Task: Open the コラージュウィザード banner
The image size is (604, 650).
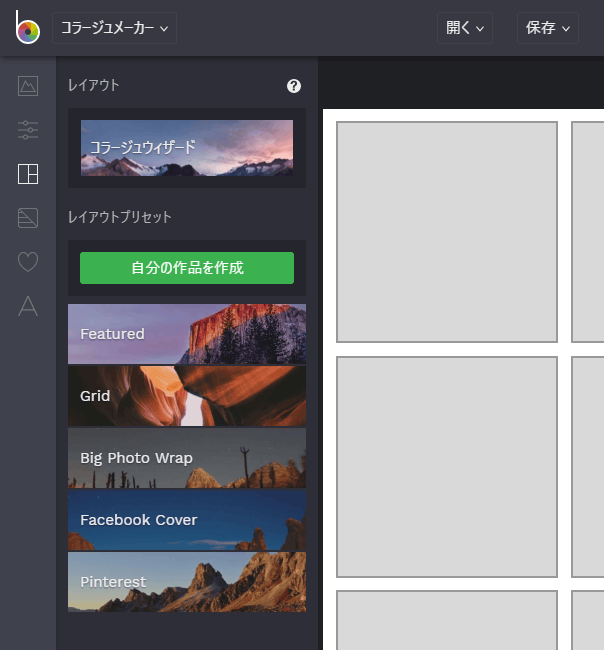Action: 187,148
